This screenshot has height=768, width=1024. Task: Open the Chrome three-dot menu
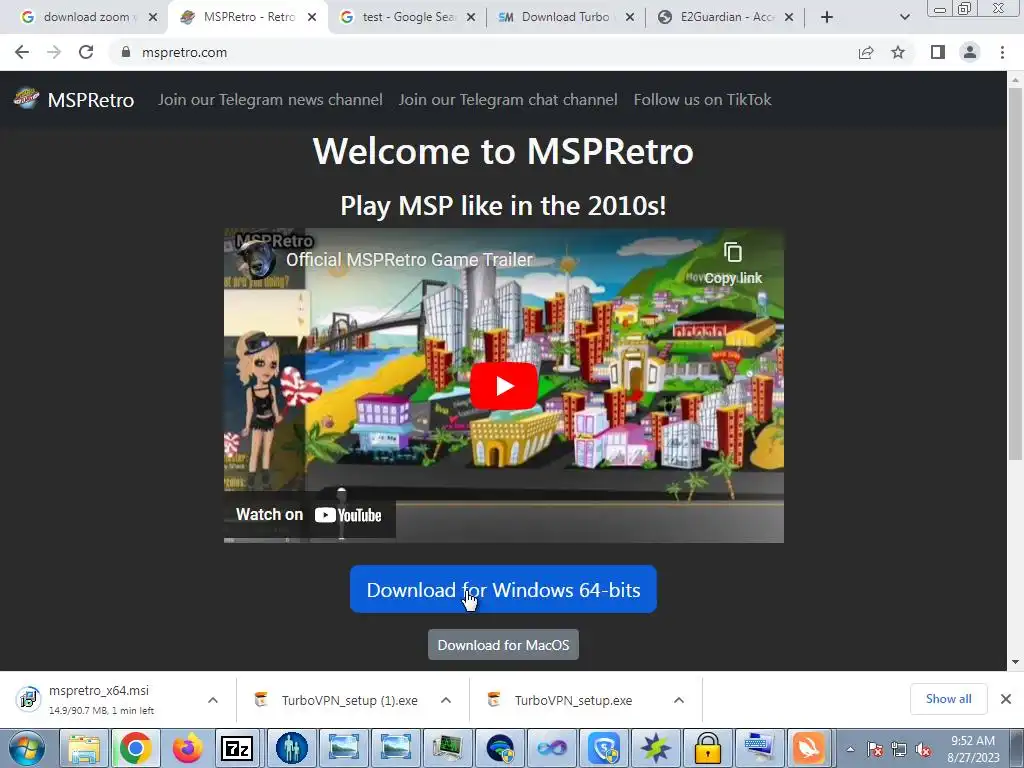(1002, 52)
